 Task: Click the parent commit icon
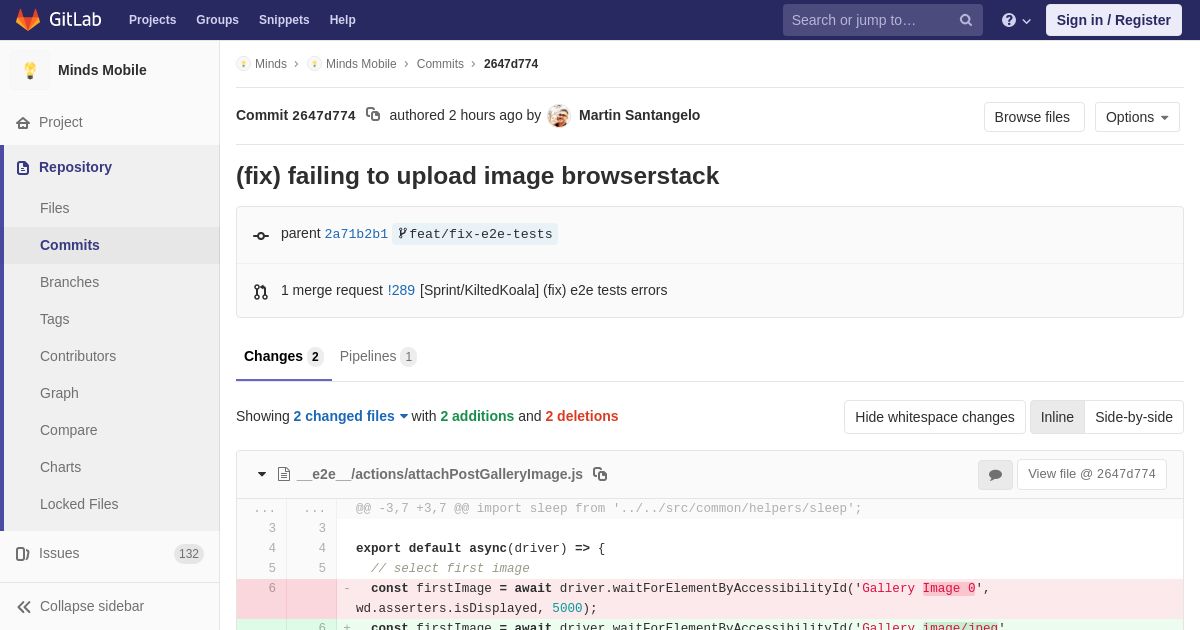261,236
